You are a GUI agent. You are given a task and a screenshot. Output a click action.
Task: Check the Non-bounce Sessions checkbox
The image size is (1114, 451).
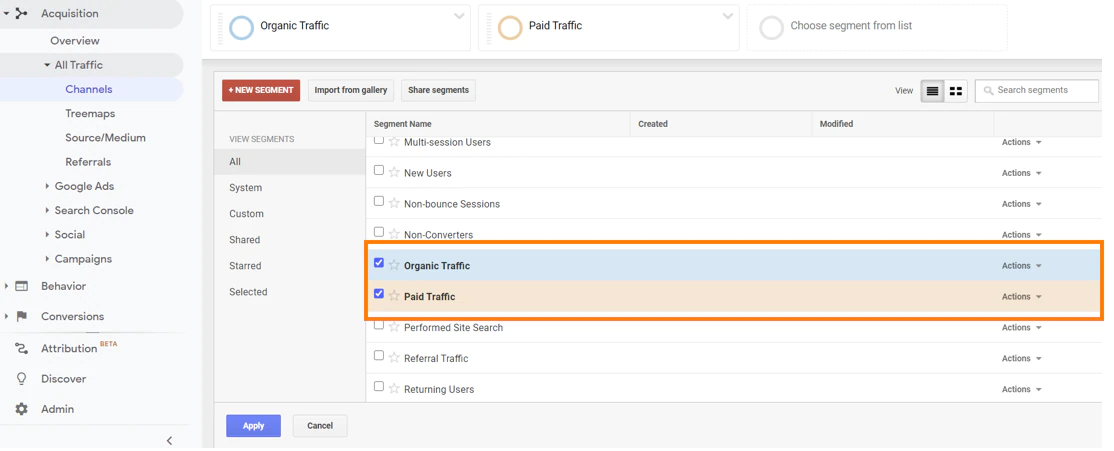tap(379, 201)
